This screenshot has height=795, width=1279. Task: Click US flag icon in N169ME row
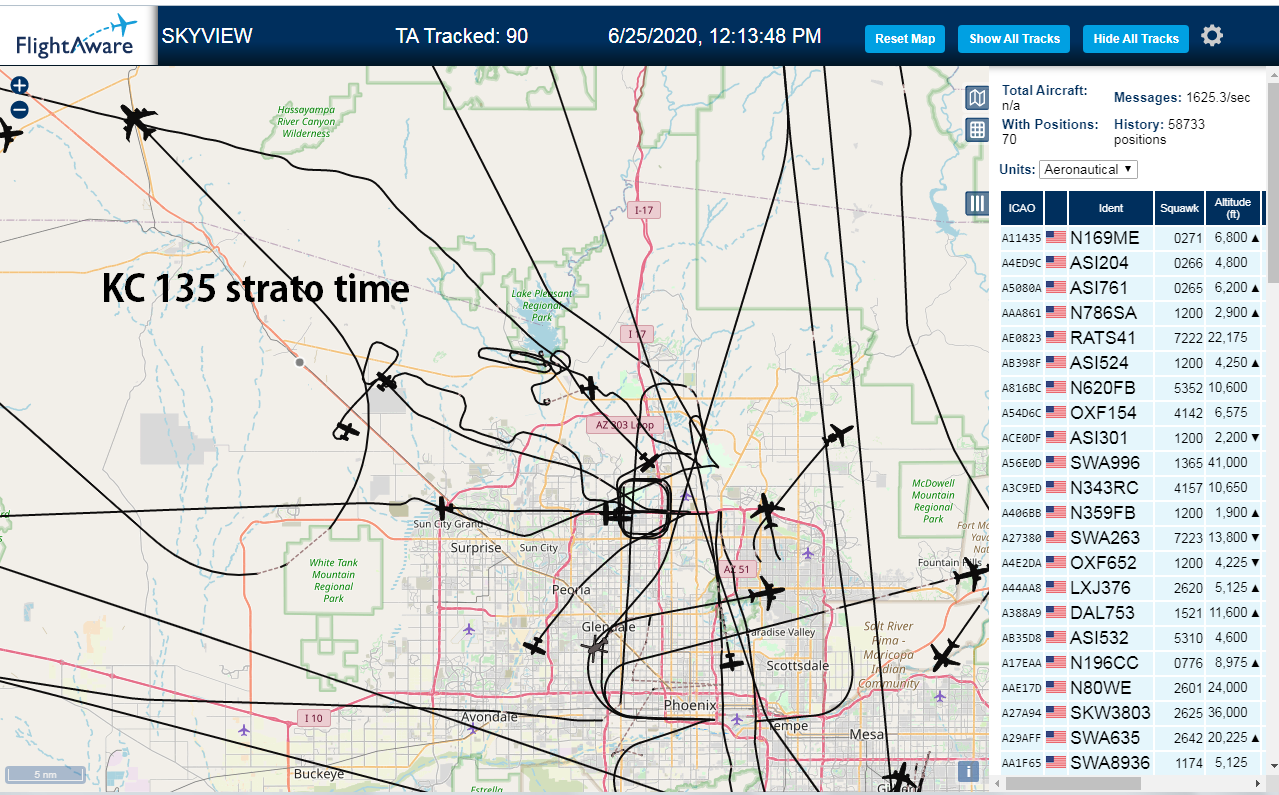pos(1055,238)
